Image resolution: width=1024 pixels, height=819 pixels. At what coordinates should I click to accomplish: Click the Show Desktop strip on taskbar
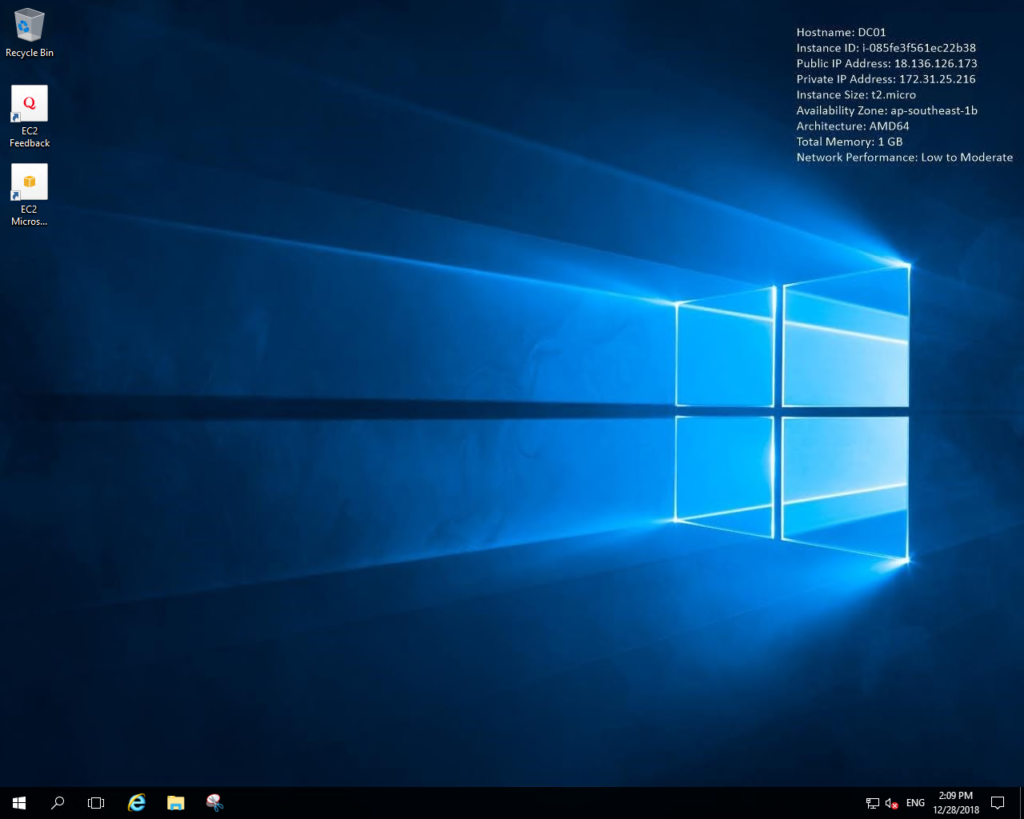1021,803
